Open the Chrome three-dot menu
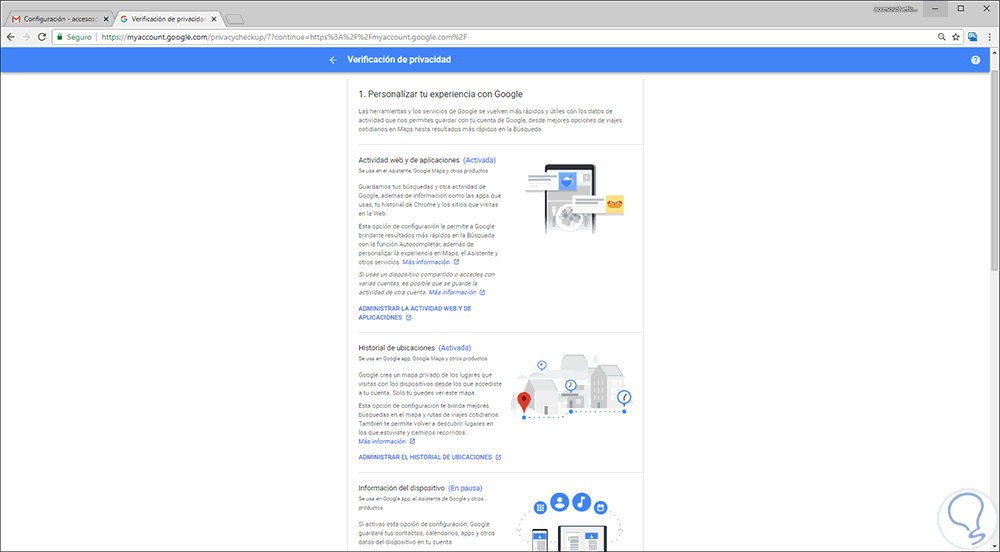Image resolution: width=1000 pixels, height=552 pixels. (x=990, y=37)
